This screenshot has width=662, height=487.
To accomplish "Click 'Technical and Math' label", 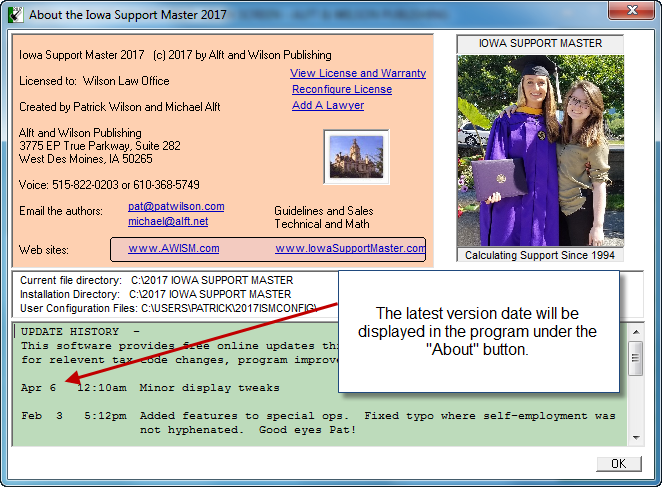I will click(x=322, y=224).
